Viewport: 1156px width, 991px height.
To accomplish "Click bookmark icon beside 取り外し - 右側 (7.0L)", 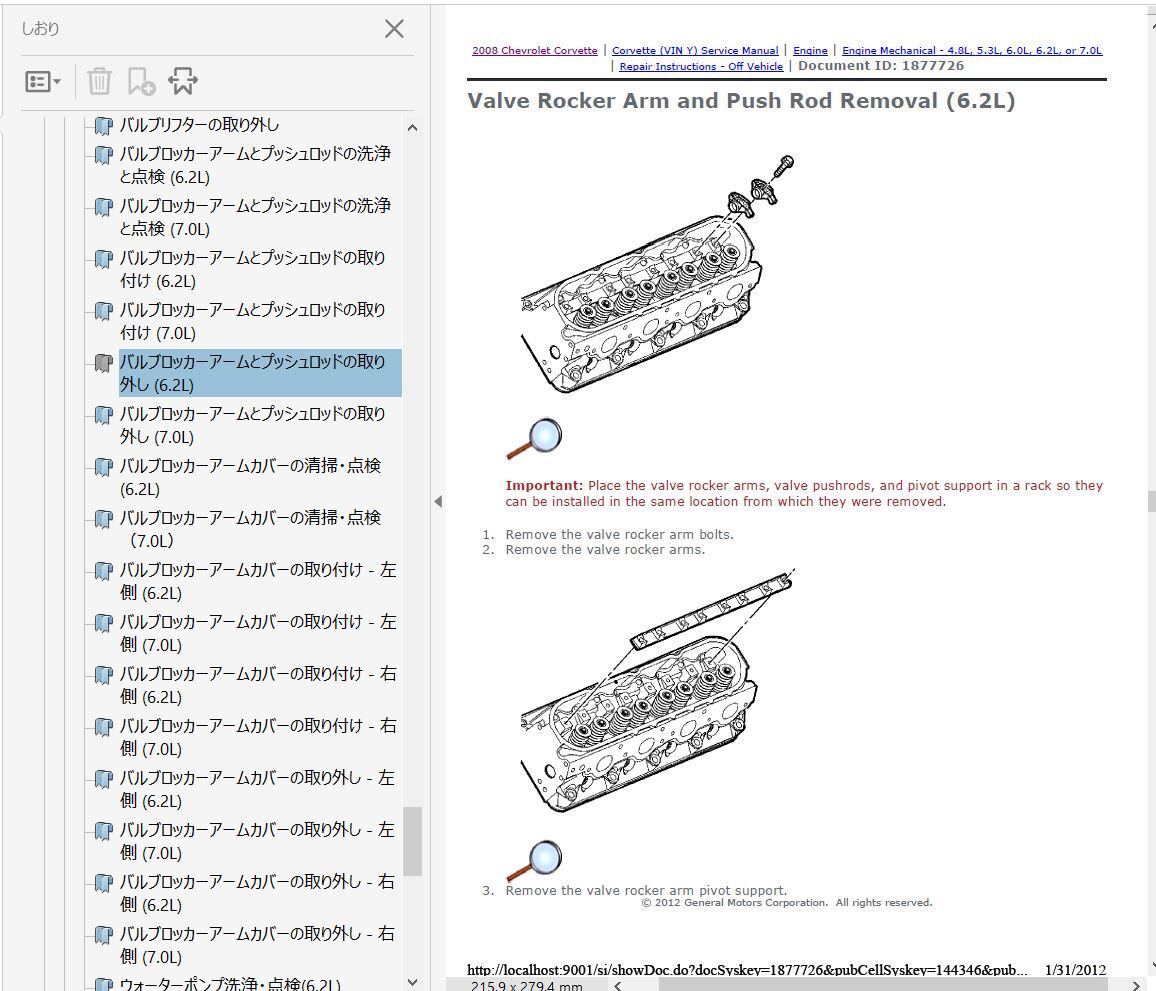I will [104, 935].
